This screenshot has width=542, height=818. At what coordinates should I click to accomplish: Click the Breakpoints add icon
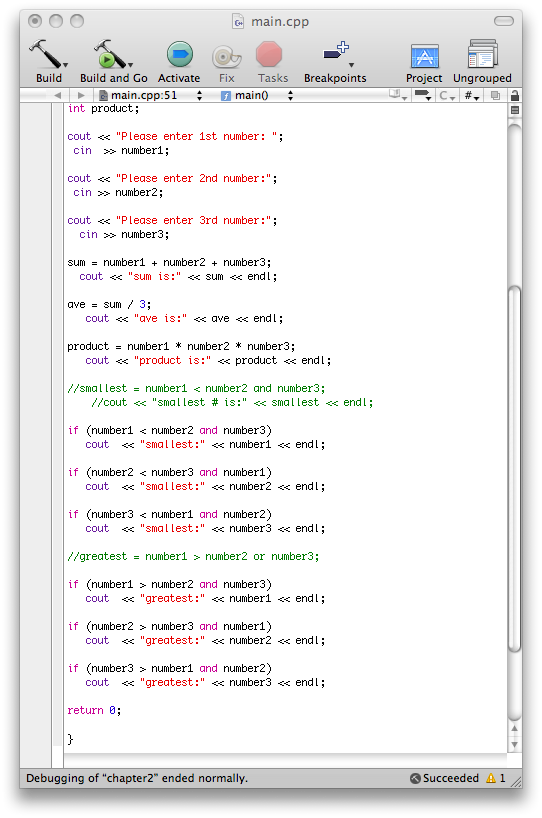click(x=336, y=51)
